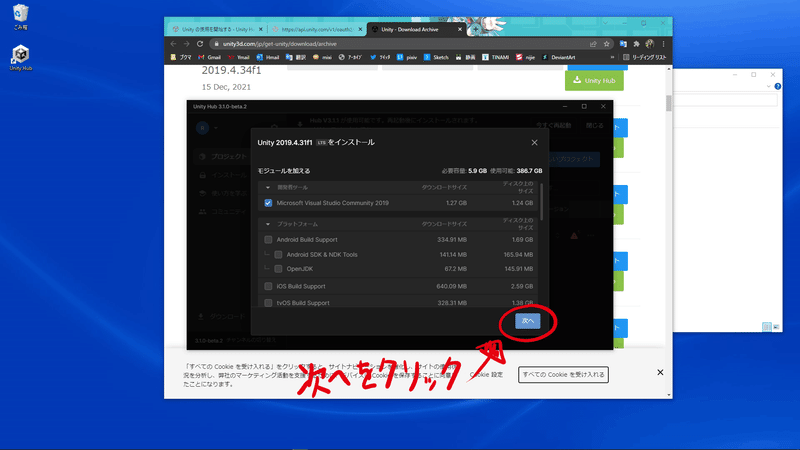Viewport: 800px width, 450px height.
Task: Open the Gmail bookmark
Action: (210, 58)
